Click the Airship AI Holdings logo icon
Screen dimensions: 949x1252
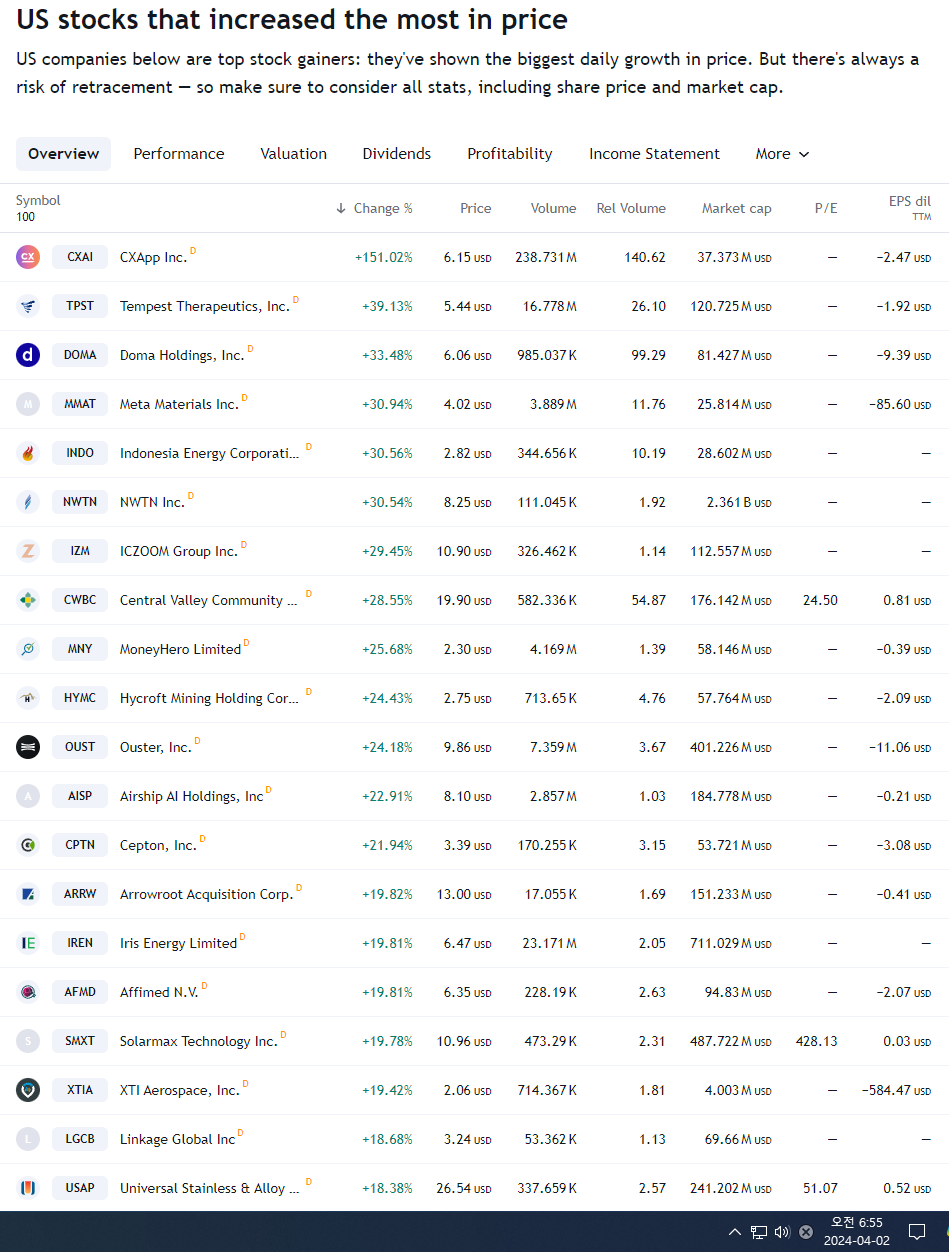pos(28,796)
